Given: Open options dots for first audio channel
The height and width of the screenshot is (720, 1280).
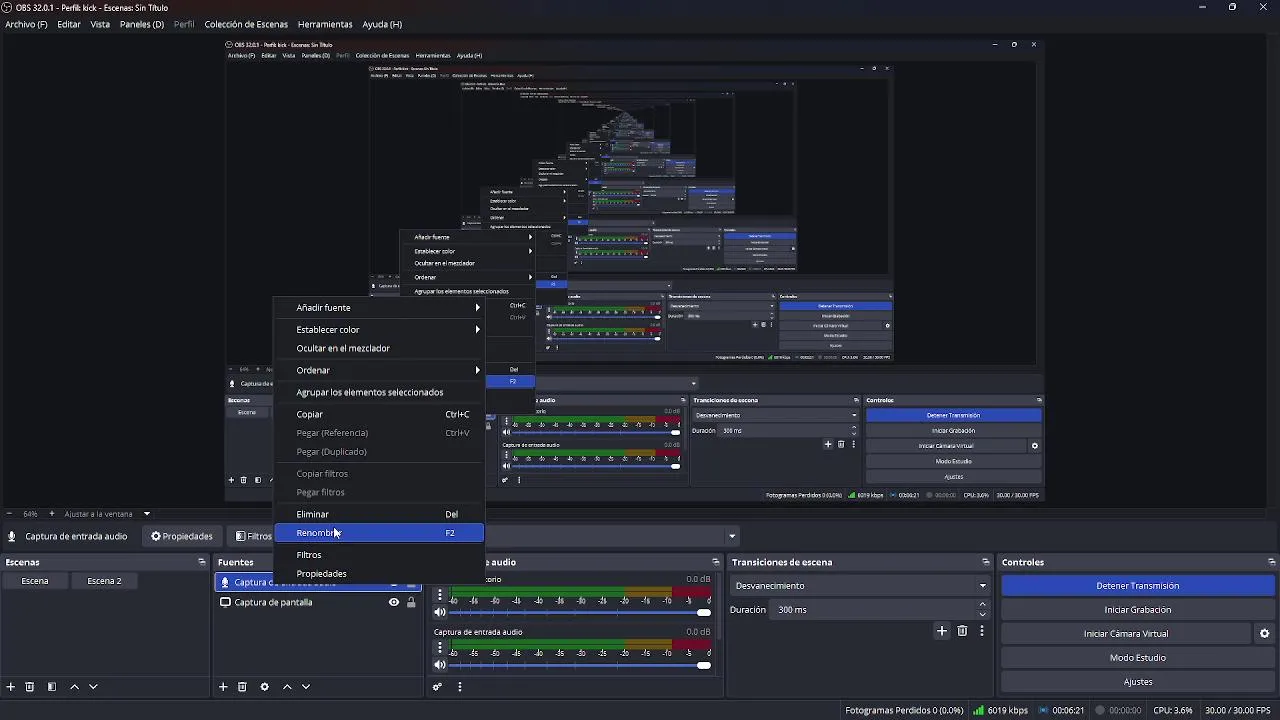Looking at the screenshot, I should pyautogui.click(x=439, y=595).
